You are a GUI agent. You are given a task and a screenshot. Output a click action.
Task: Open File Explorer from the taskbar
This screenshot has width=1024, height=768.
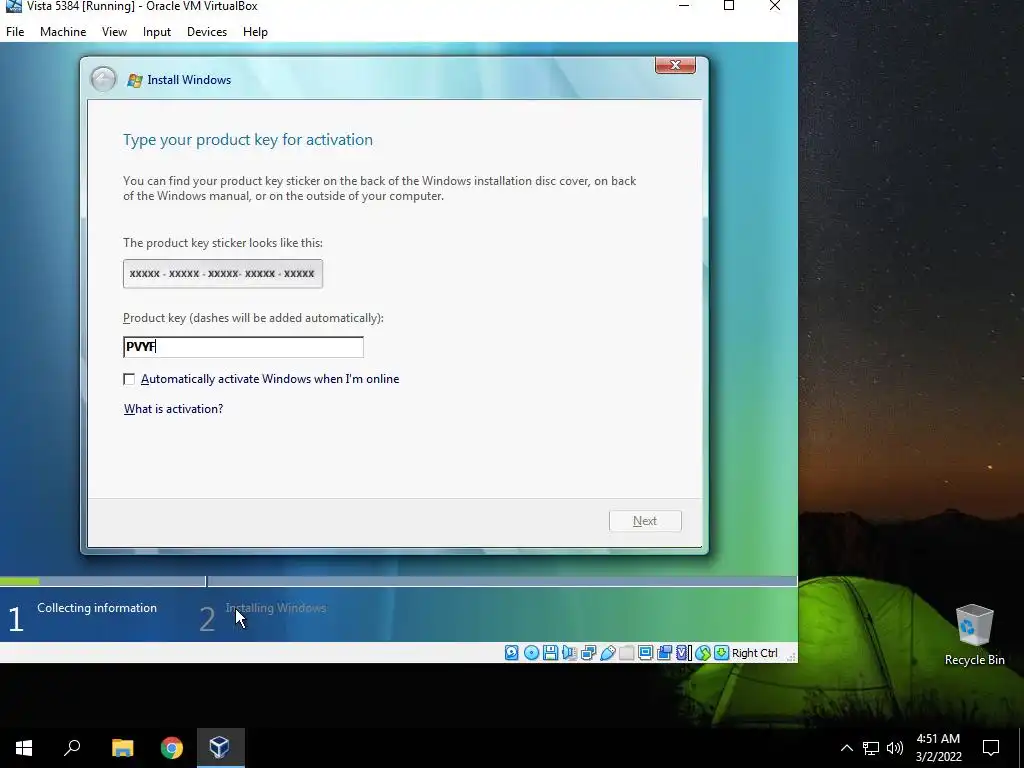point(122,748)
